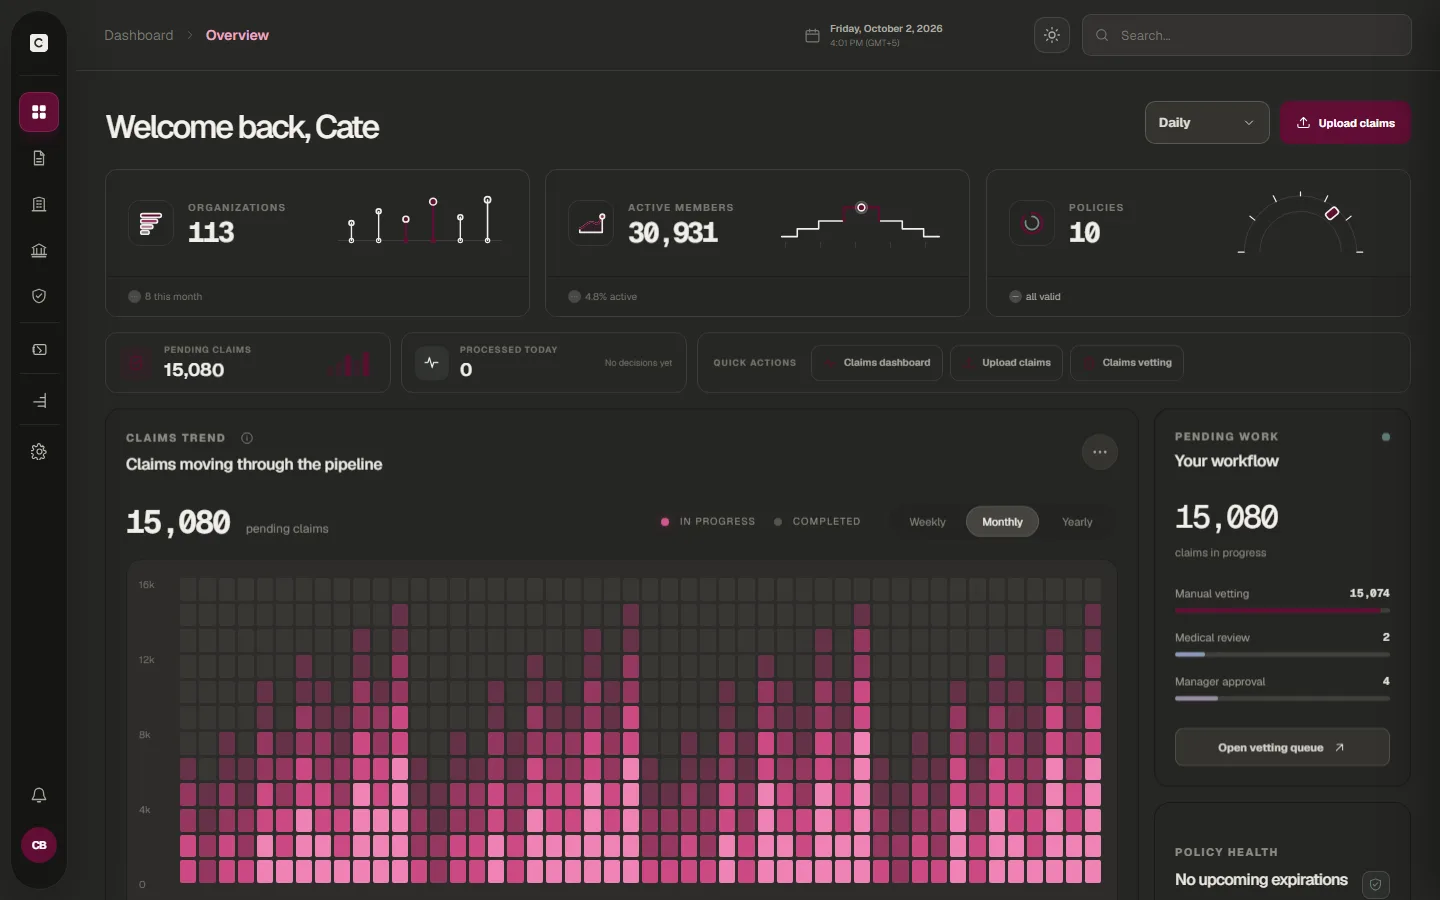
Task: Click the Policies card ring icon
Action: click(x=1032, y=223)
